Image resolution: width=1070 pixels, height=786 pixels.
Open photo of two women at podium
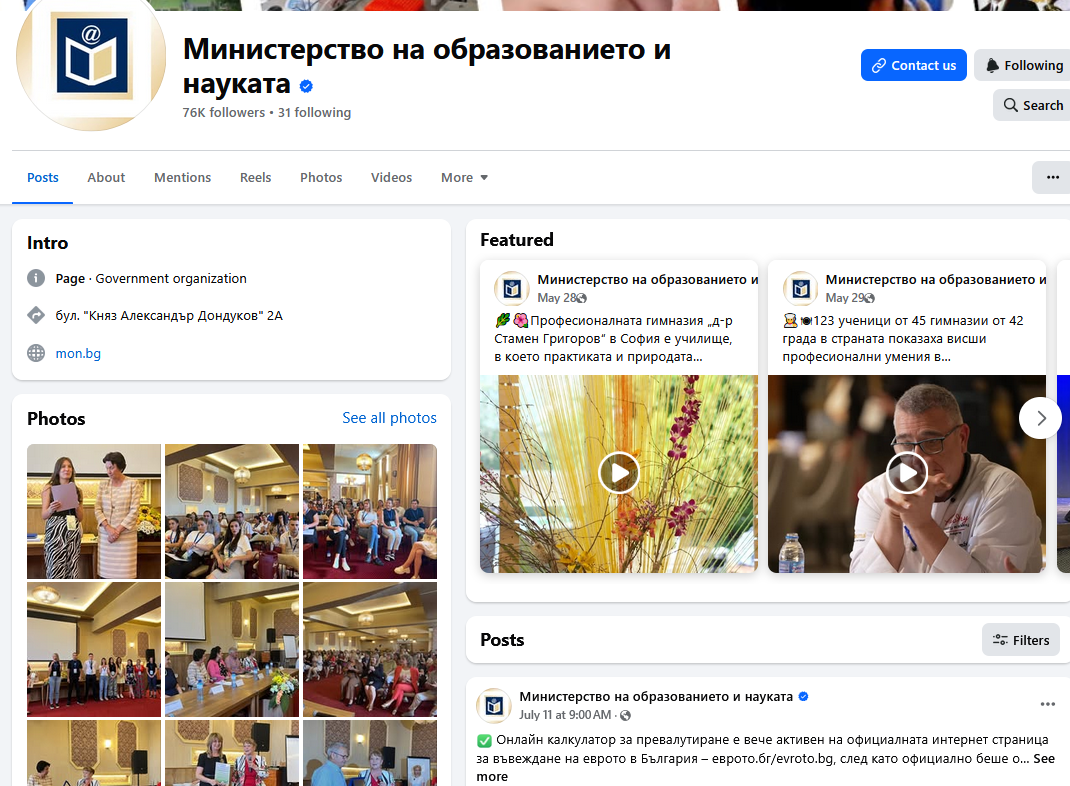click(x=94, y=512)
